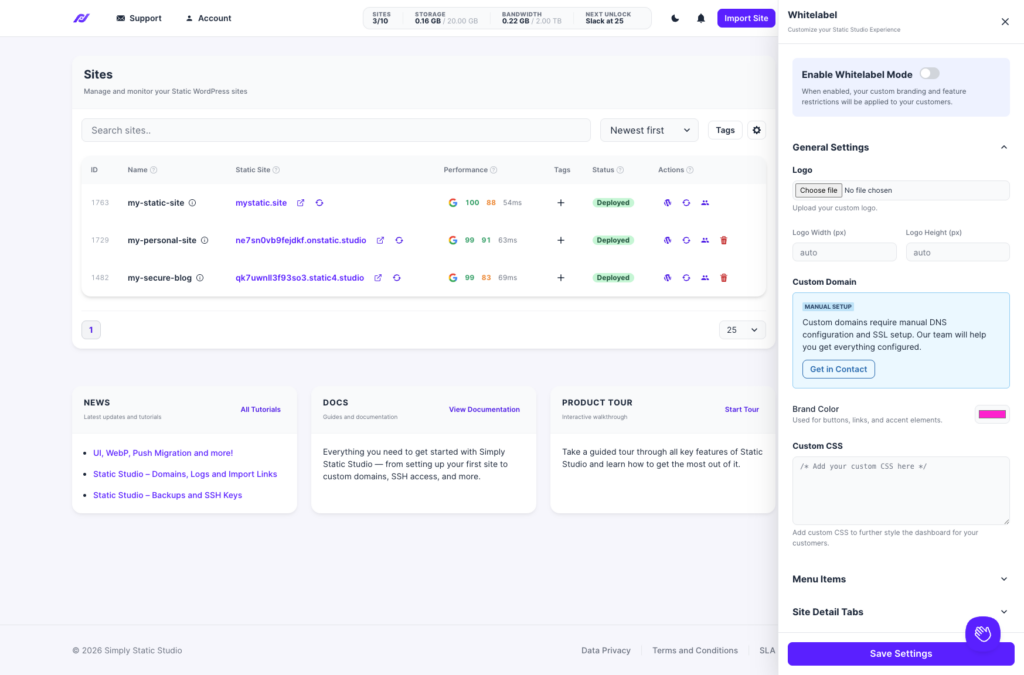The height and width of the screenshot is (675, 1024).
Task: Save Settings in Whitelabel panel
Action: 901,653
